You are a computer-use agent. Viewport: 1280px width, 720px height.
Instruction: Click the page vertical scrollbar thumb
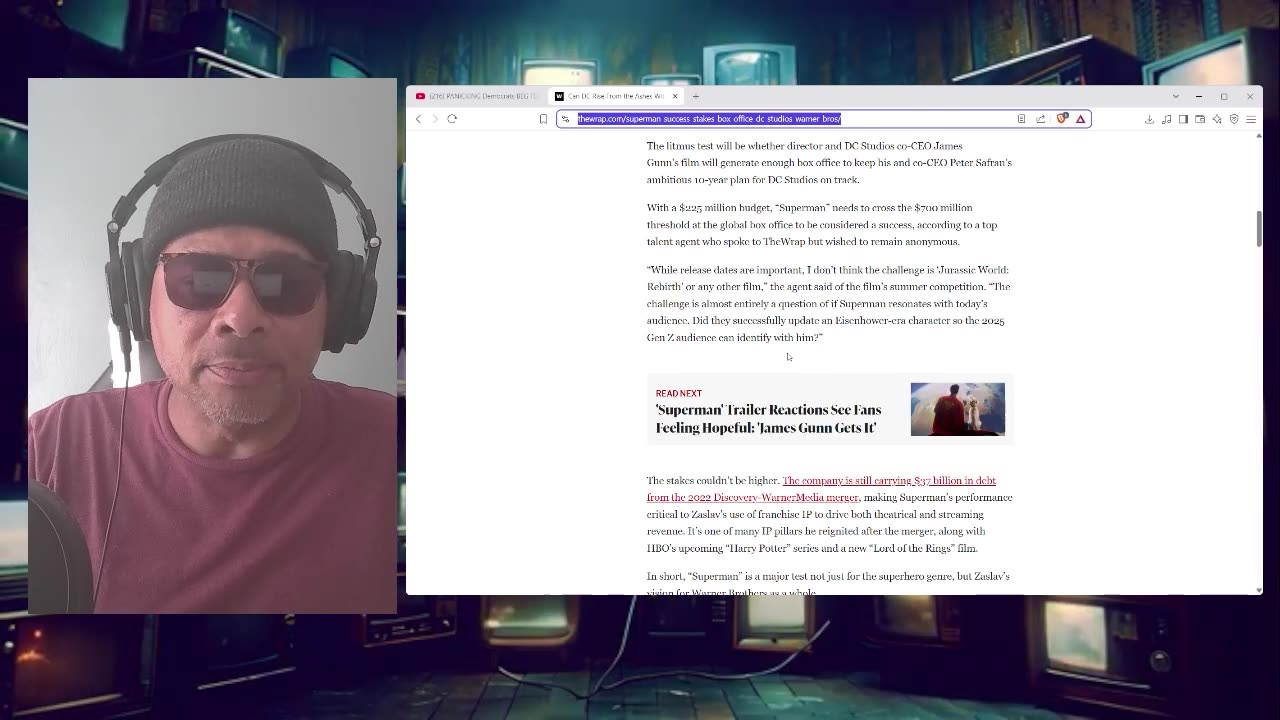(1258, 229)
